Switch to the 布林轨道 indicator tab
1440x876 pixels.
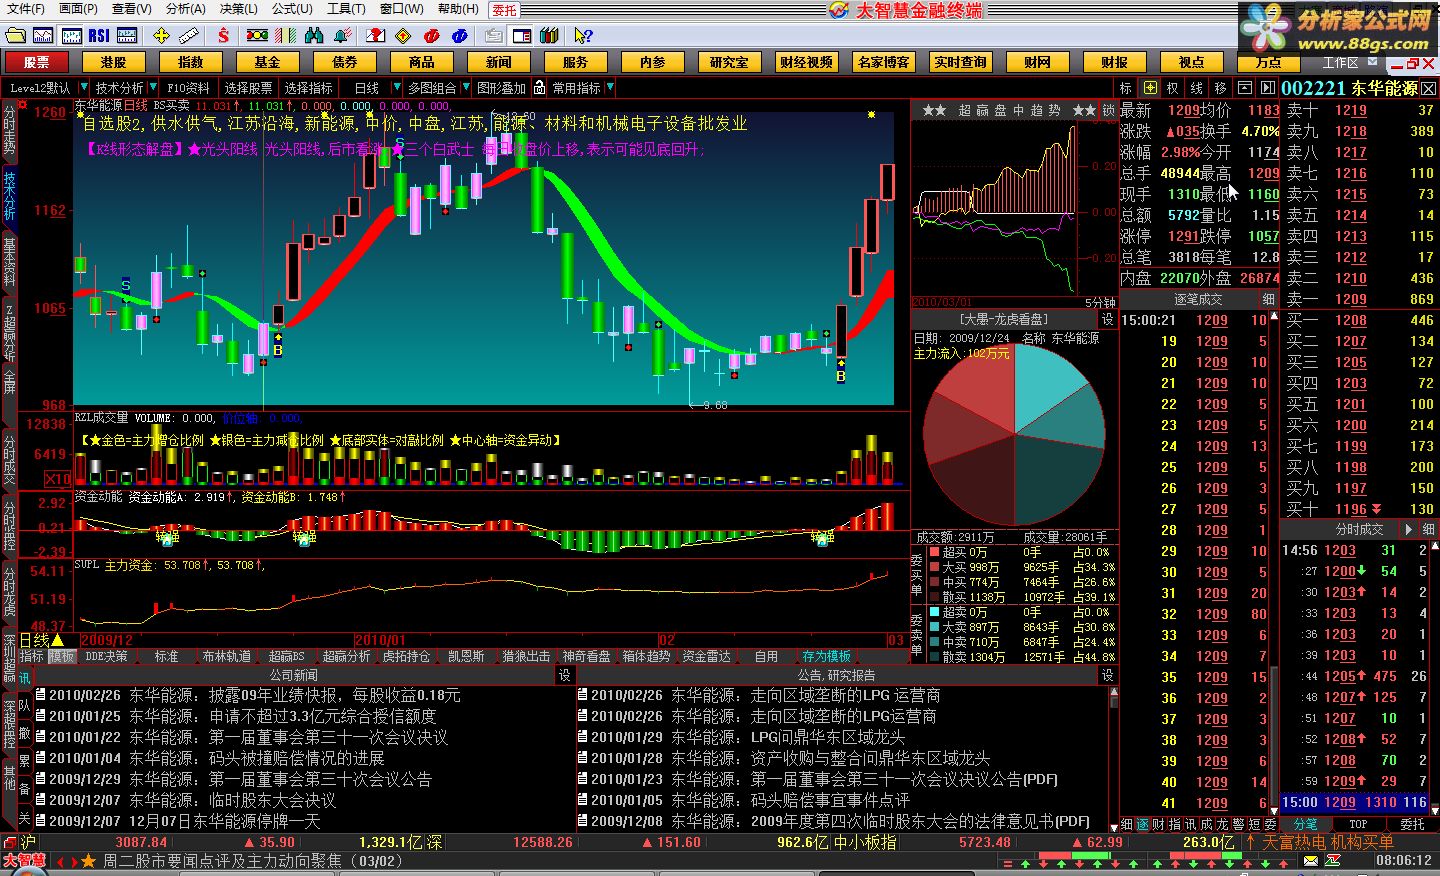pos(226,656)
